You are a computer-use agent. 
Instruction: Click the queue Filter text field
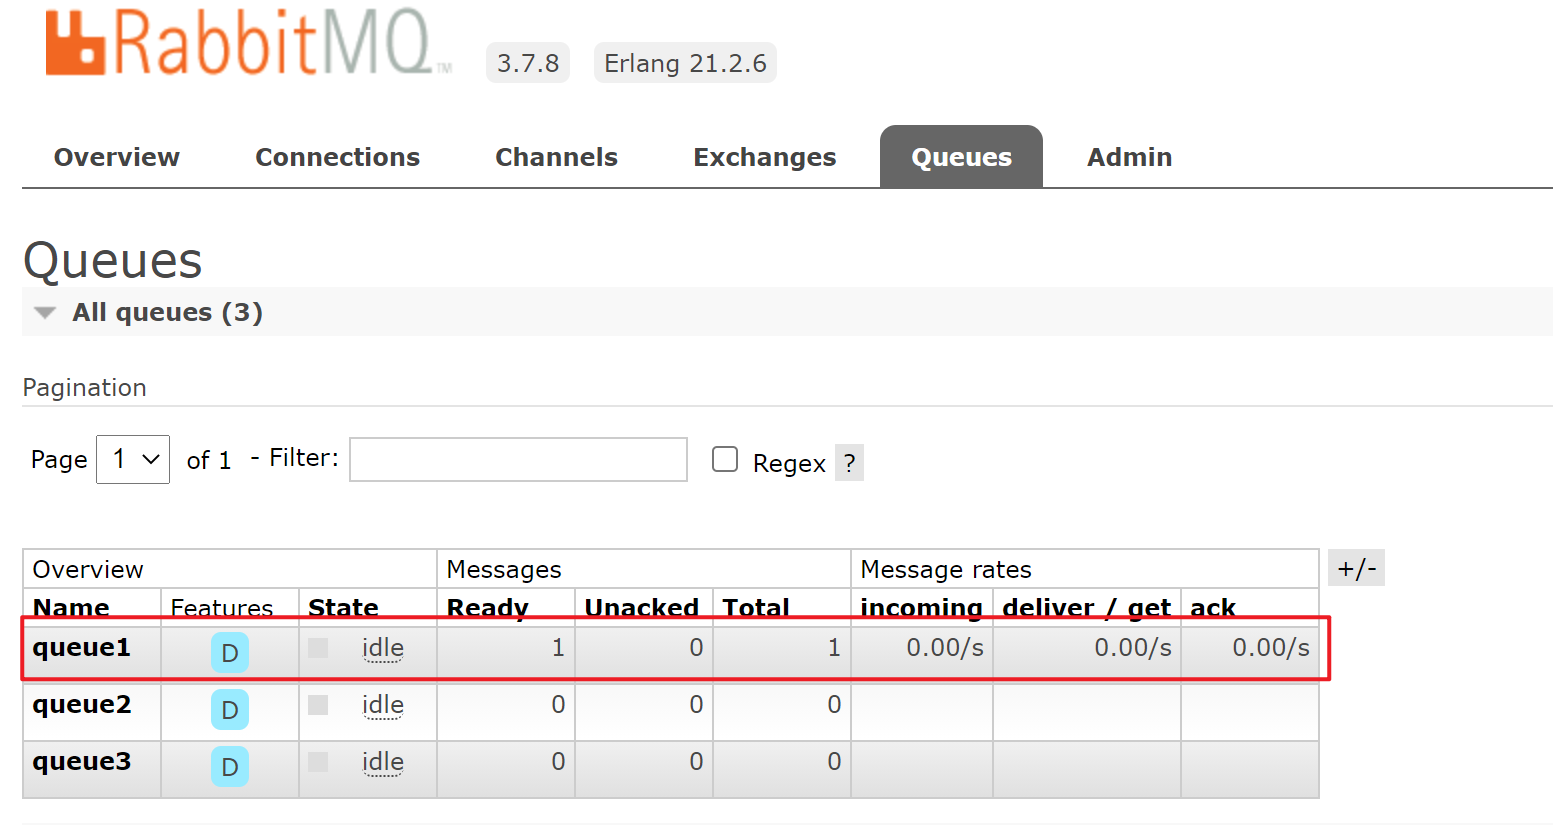pos(518,460)
